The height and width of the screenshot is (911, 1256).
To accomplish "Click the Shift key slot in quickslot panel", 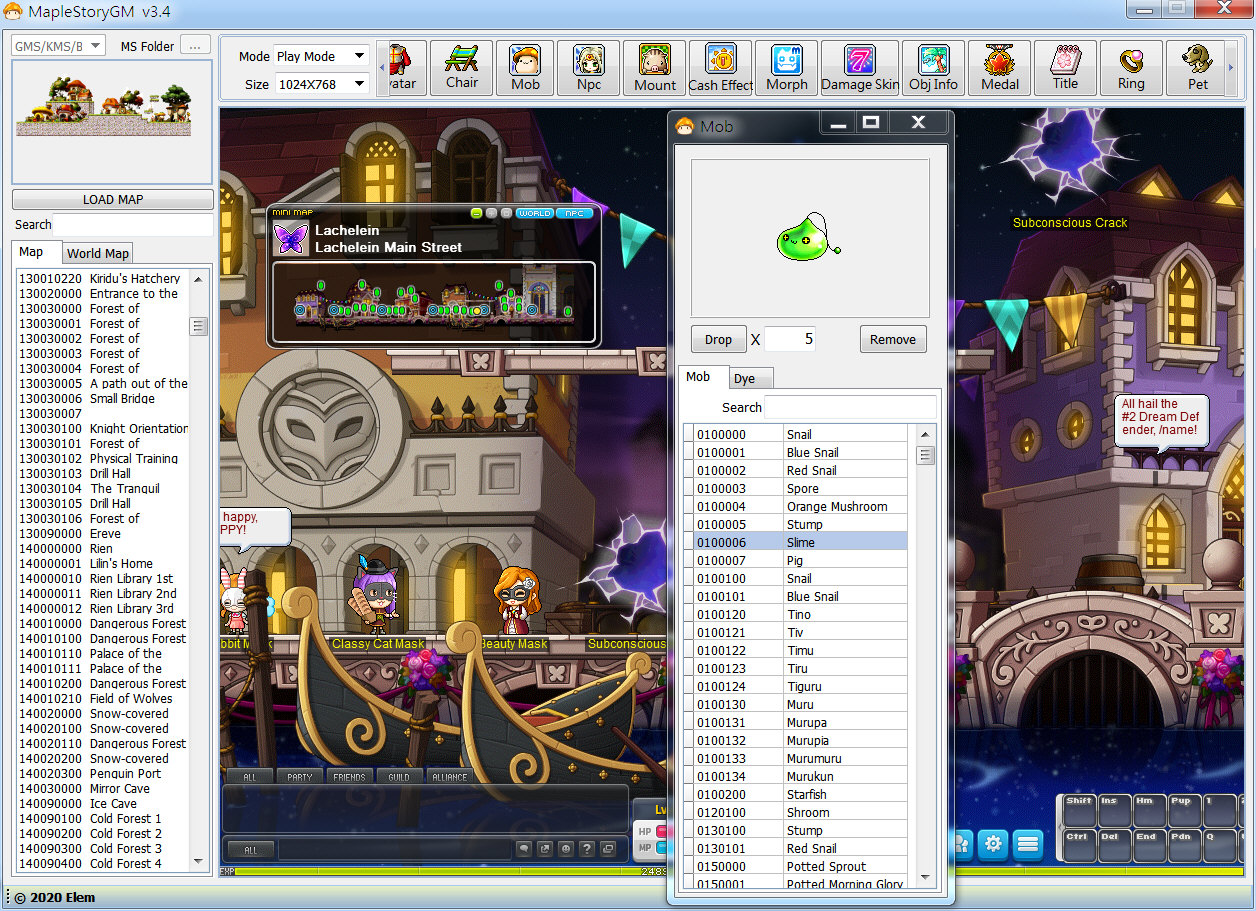I will (x=1079, y=811).
